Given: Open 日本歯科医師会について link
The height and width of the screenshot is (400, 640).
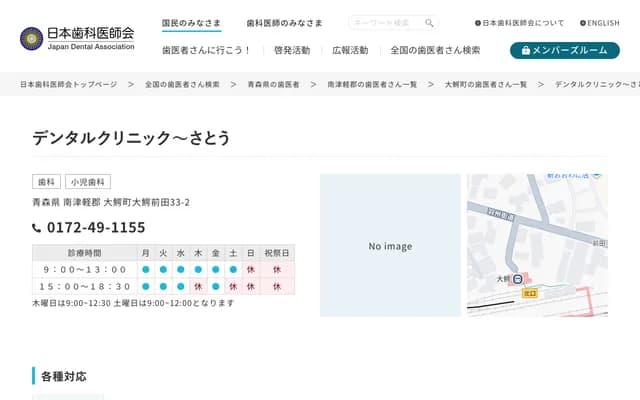Looking at the screenshot, I should point(520,22).
